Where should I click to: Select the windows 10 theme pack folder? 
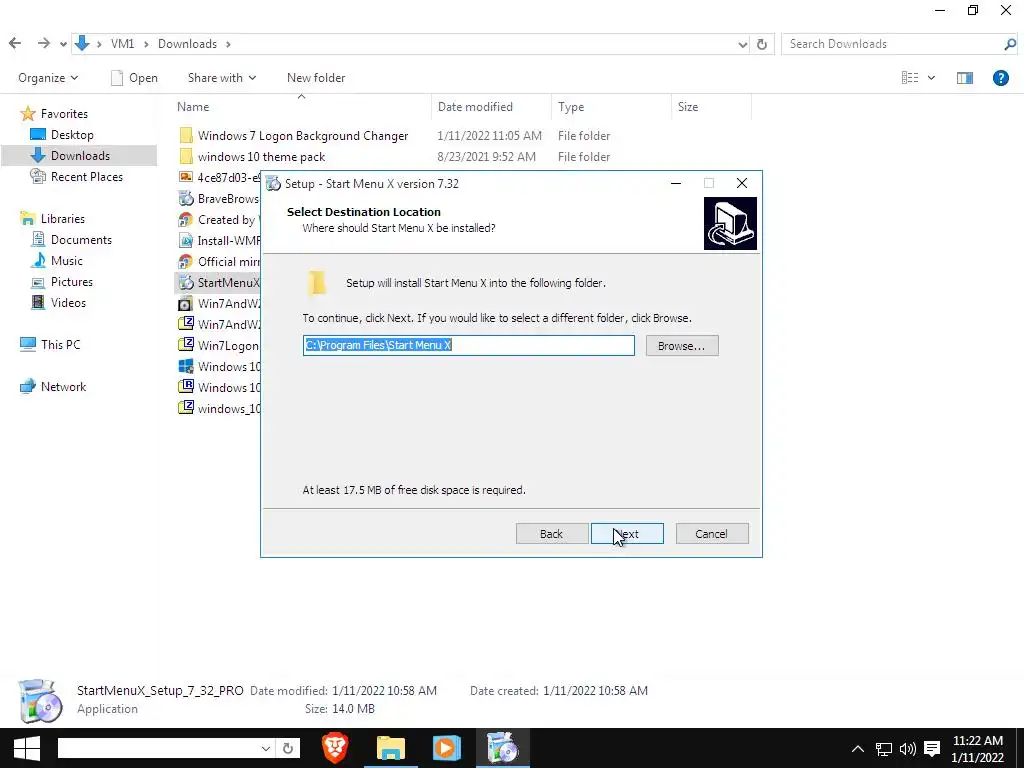[261, 157]
